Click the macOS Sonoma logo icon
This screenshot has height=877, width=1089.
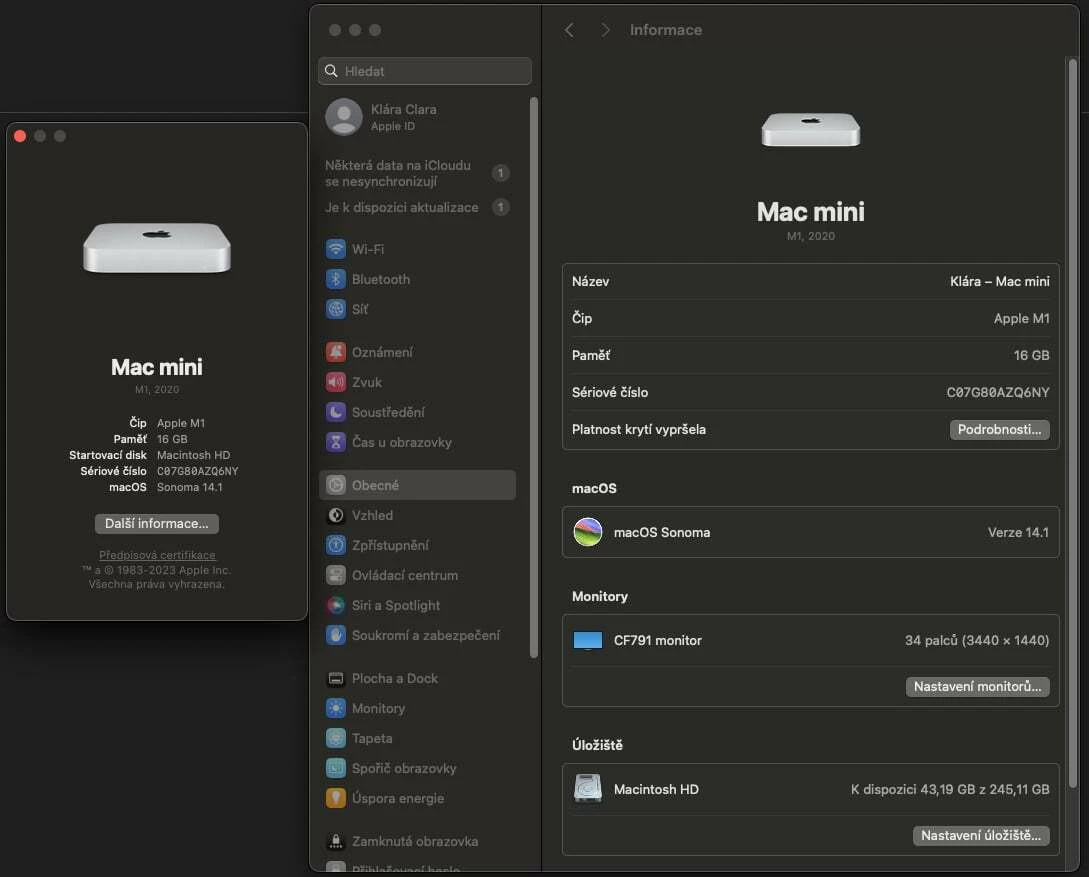coord(588,533)
